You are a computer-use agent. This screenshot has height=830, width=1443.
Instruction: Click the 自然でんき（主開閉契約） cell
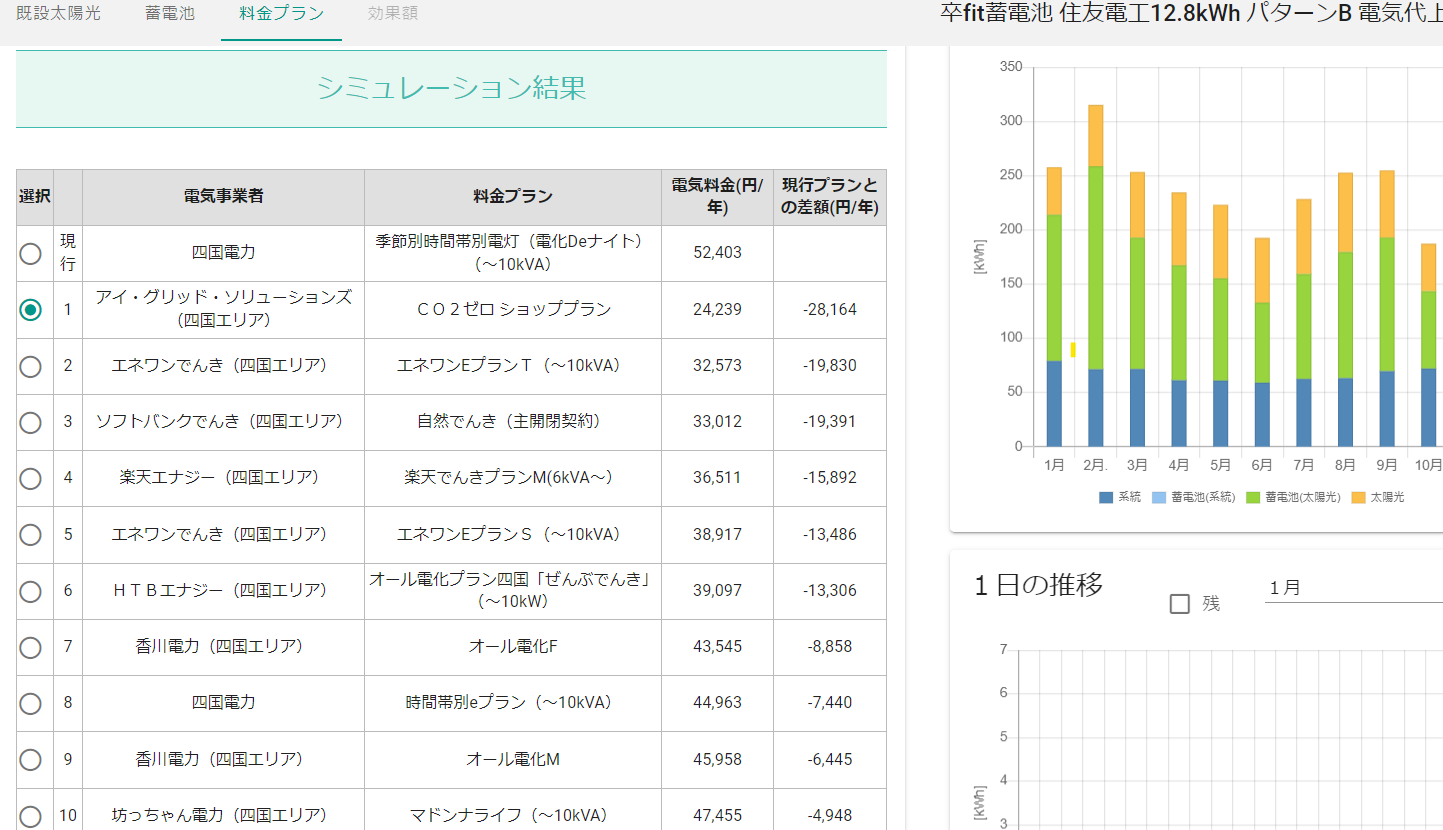(513, 422)
